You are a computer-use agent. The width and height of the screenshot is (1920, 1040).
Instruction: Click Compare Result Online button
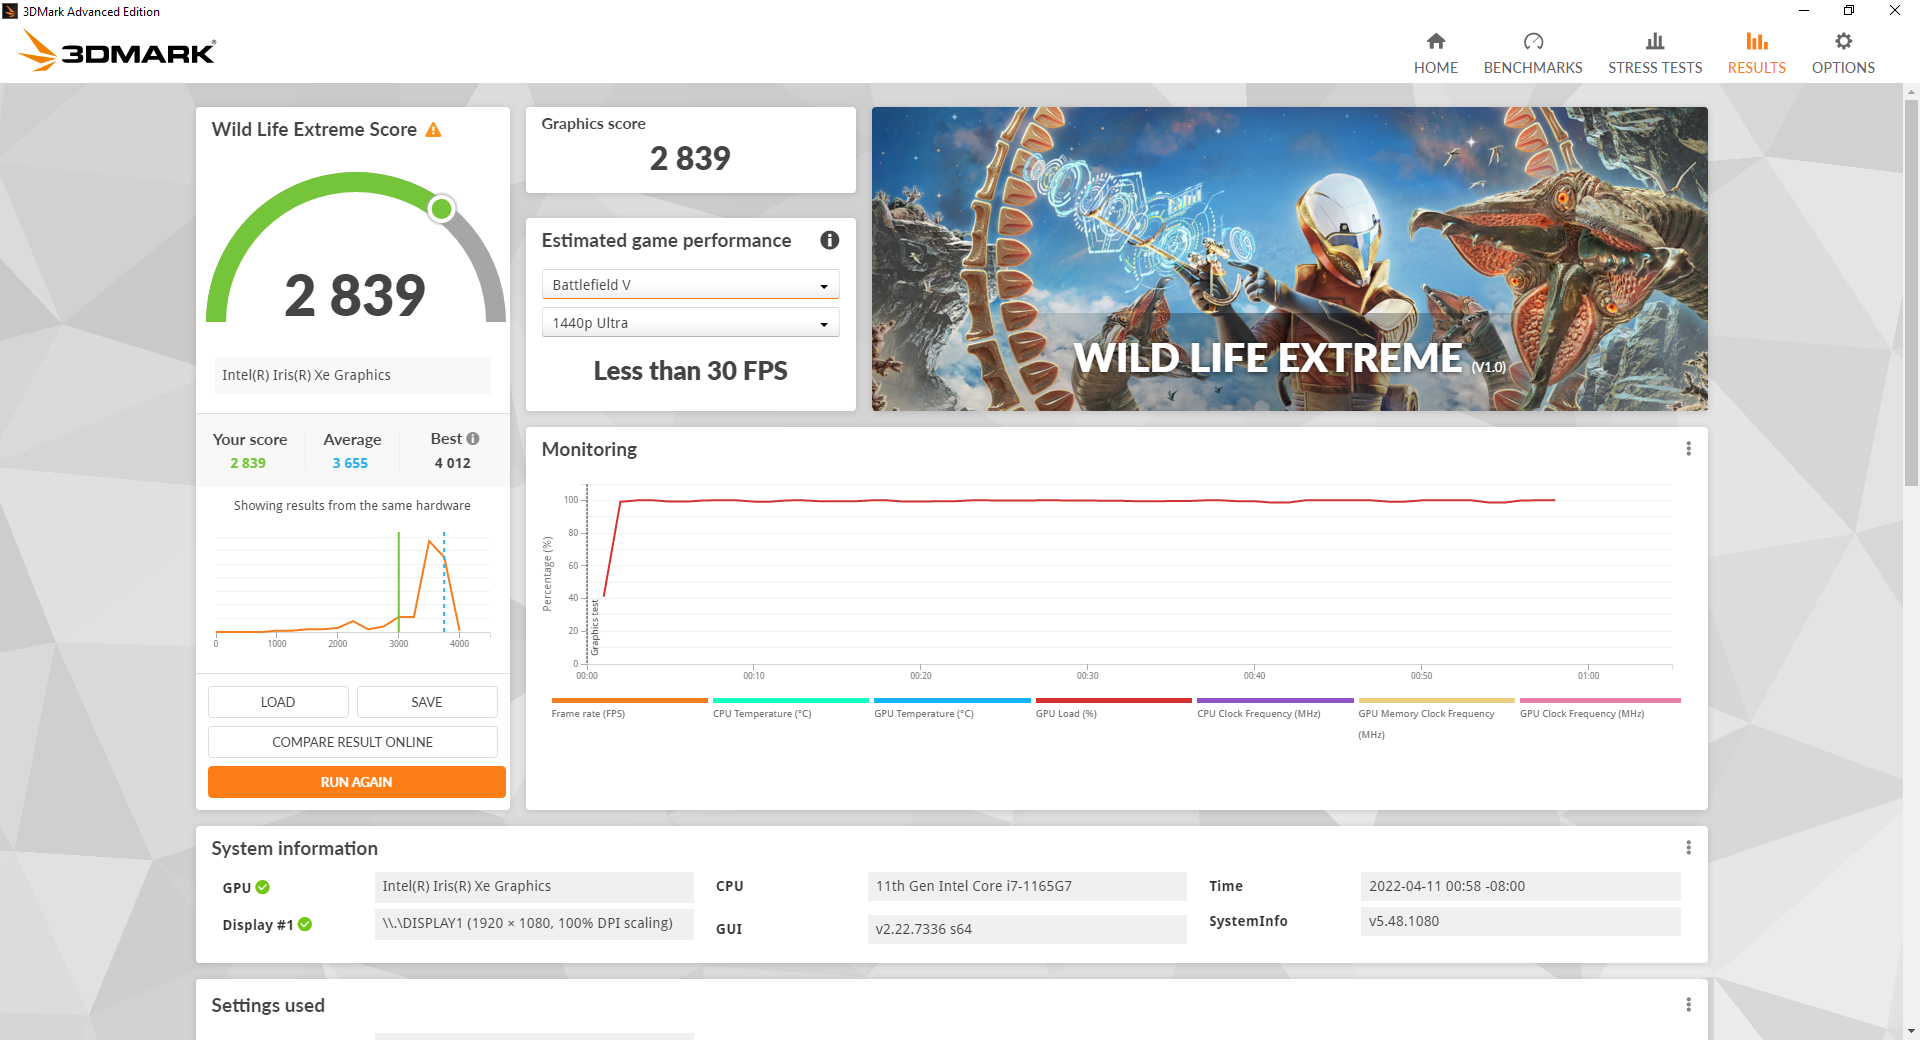coord(352,742)
